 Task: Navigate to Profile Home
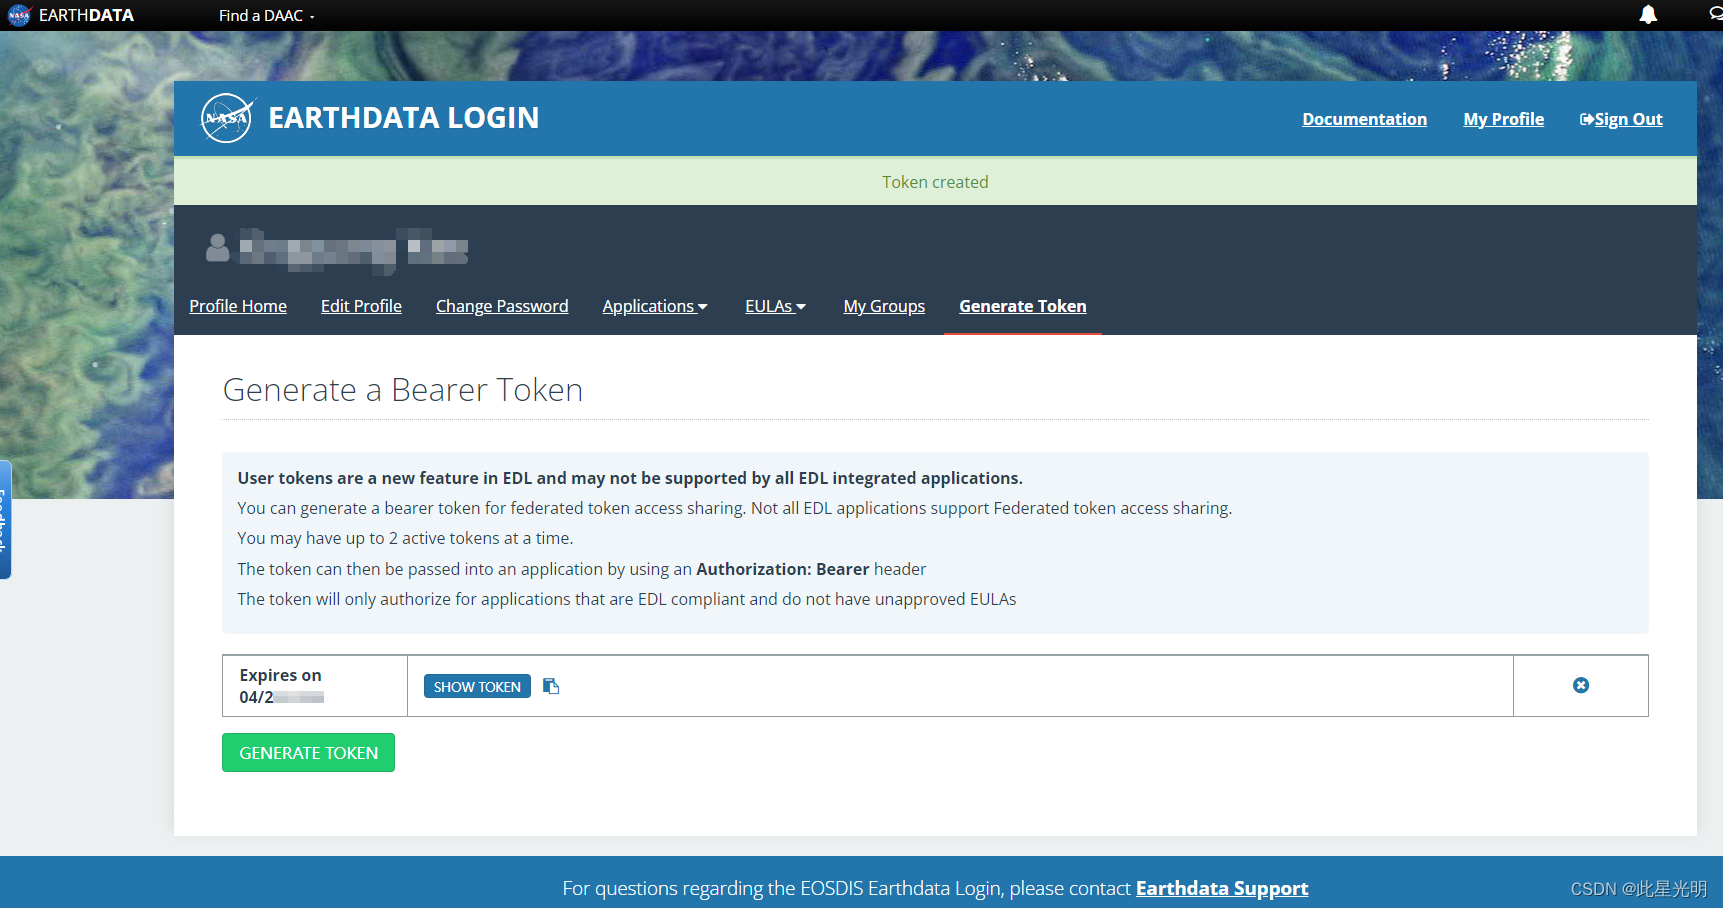[x=238, y=306]
